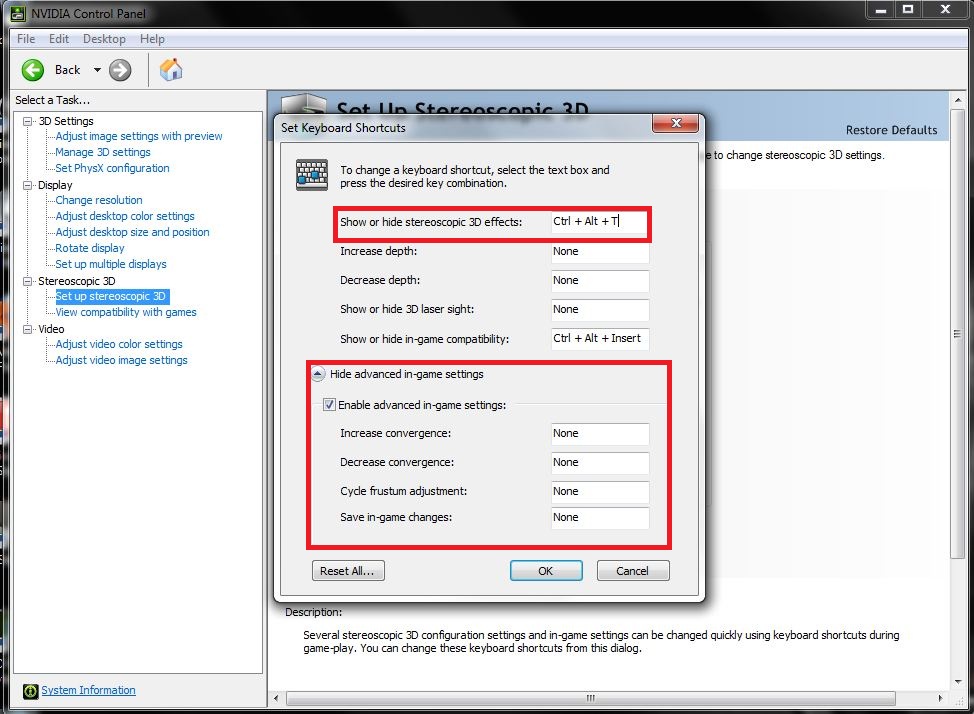Click the green Back arrow icon
This screenshot has width=974, height=714.
click(33, 70)
